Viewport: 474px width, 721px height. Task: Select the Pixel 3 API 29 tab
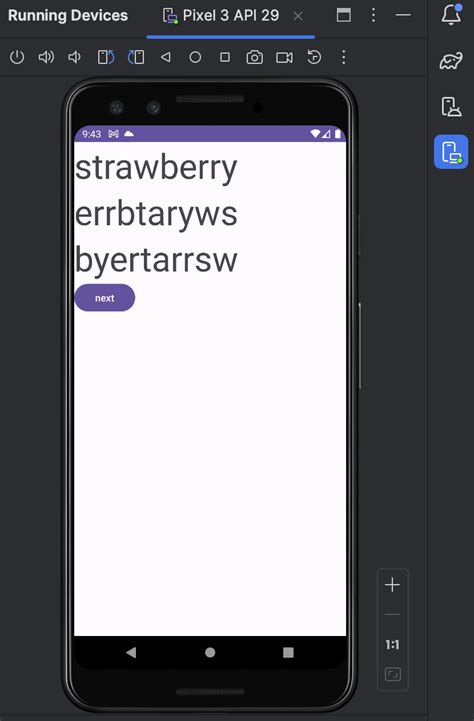[x=222, y=16]
